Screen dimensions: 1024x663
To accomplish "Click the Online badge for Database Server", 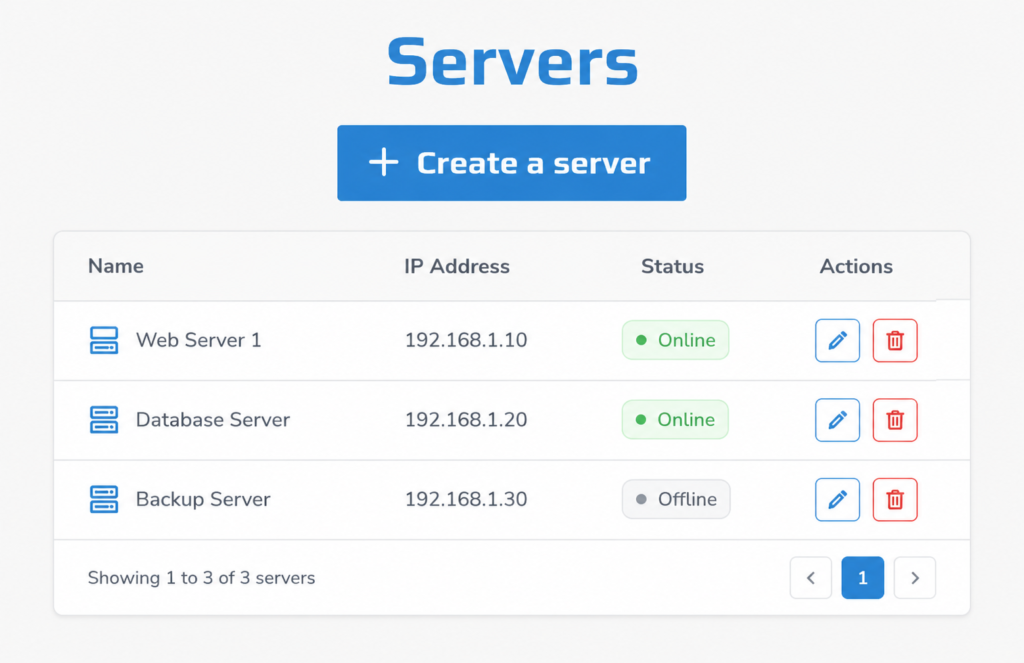I will (x=675, y=419).
